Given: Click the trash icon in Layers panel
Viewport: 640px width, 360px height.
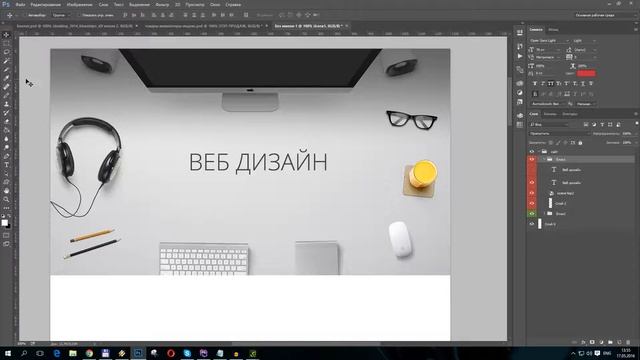Looking at the screenshot, I should [x=628, y=342].
